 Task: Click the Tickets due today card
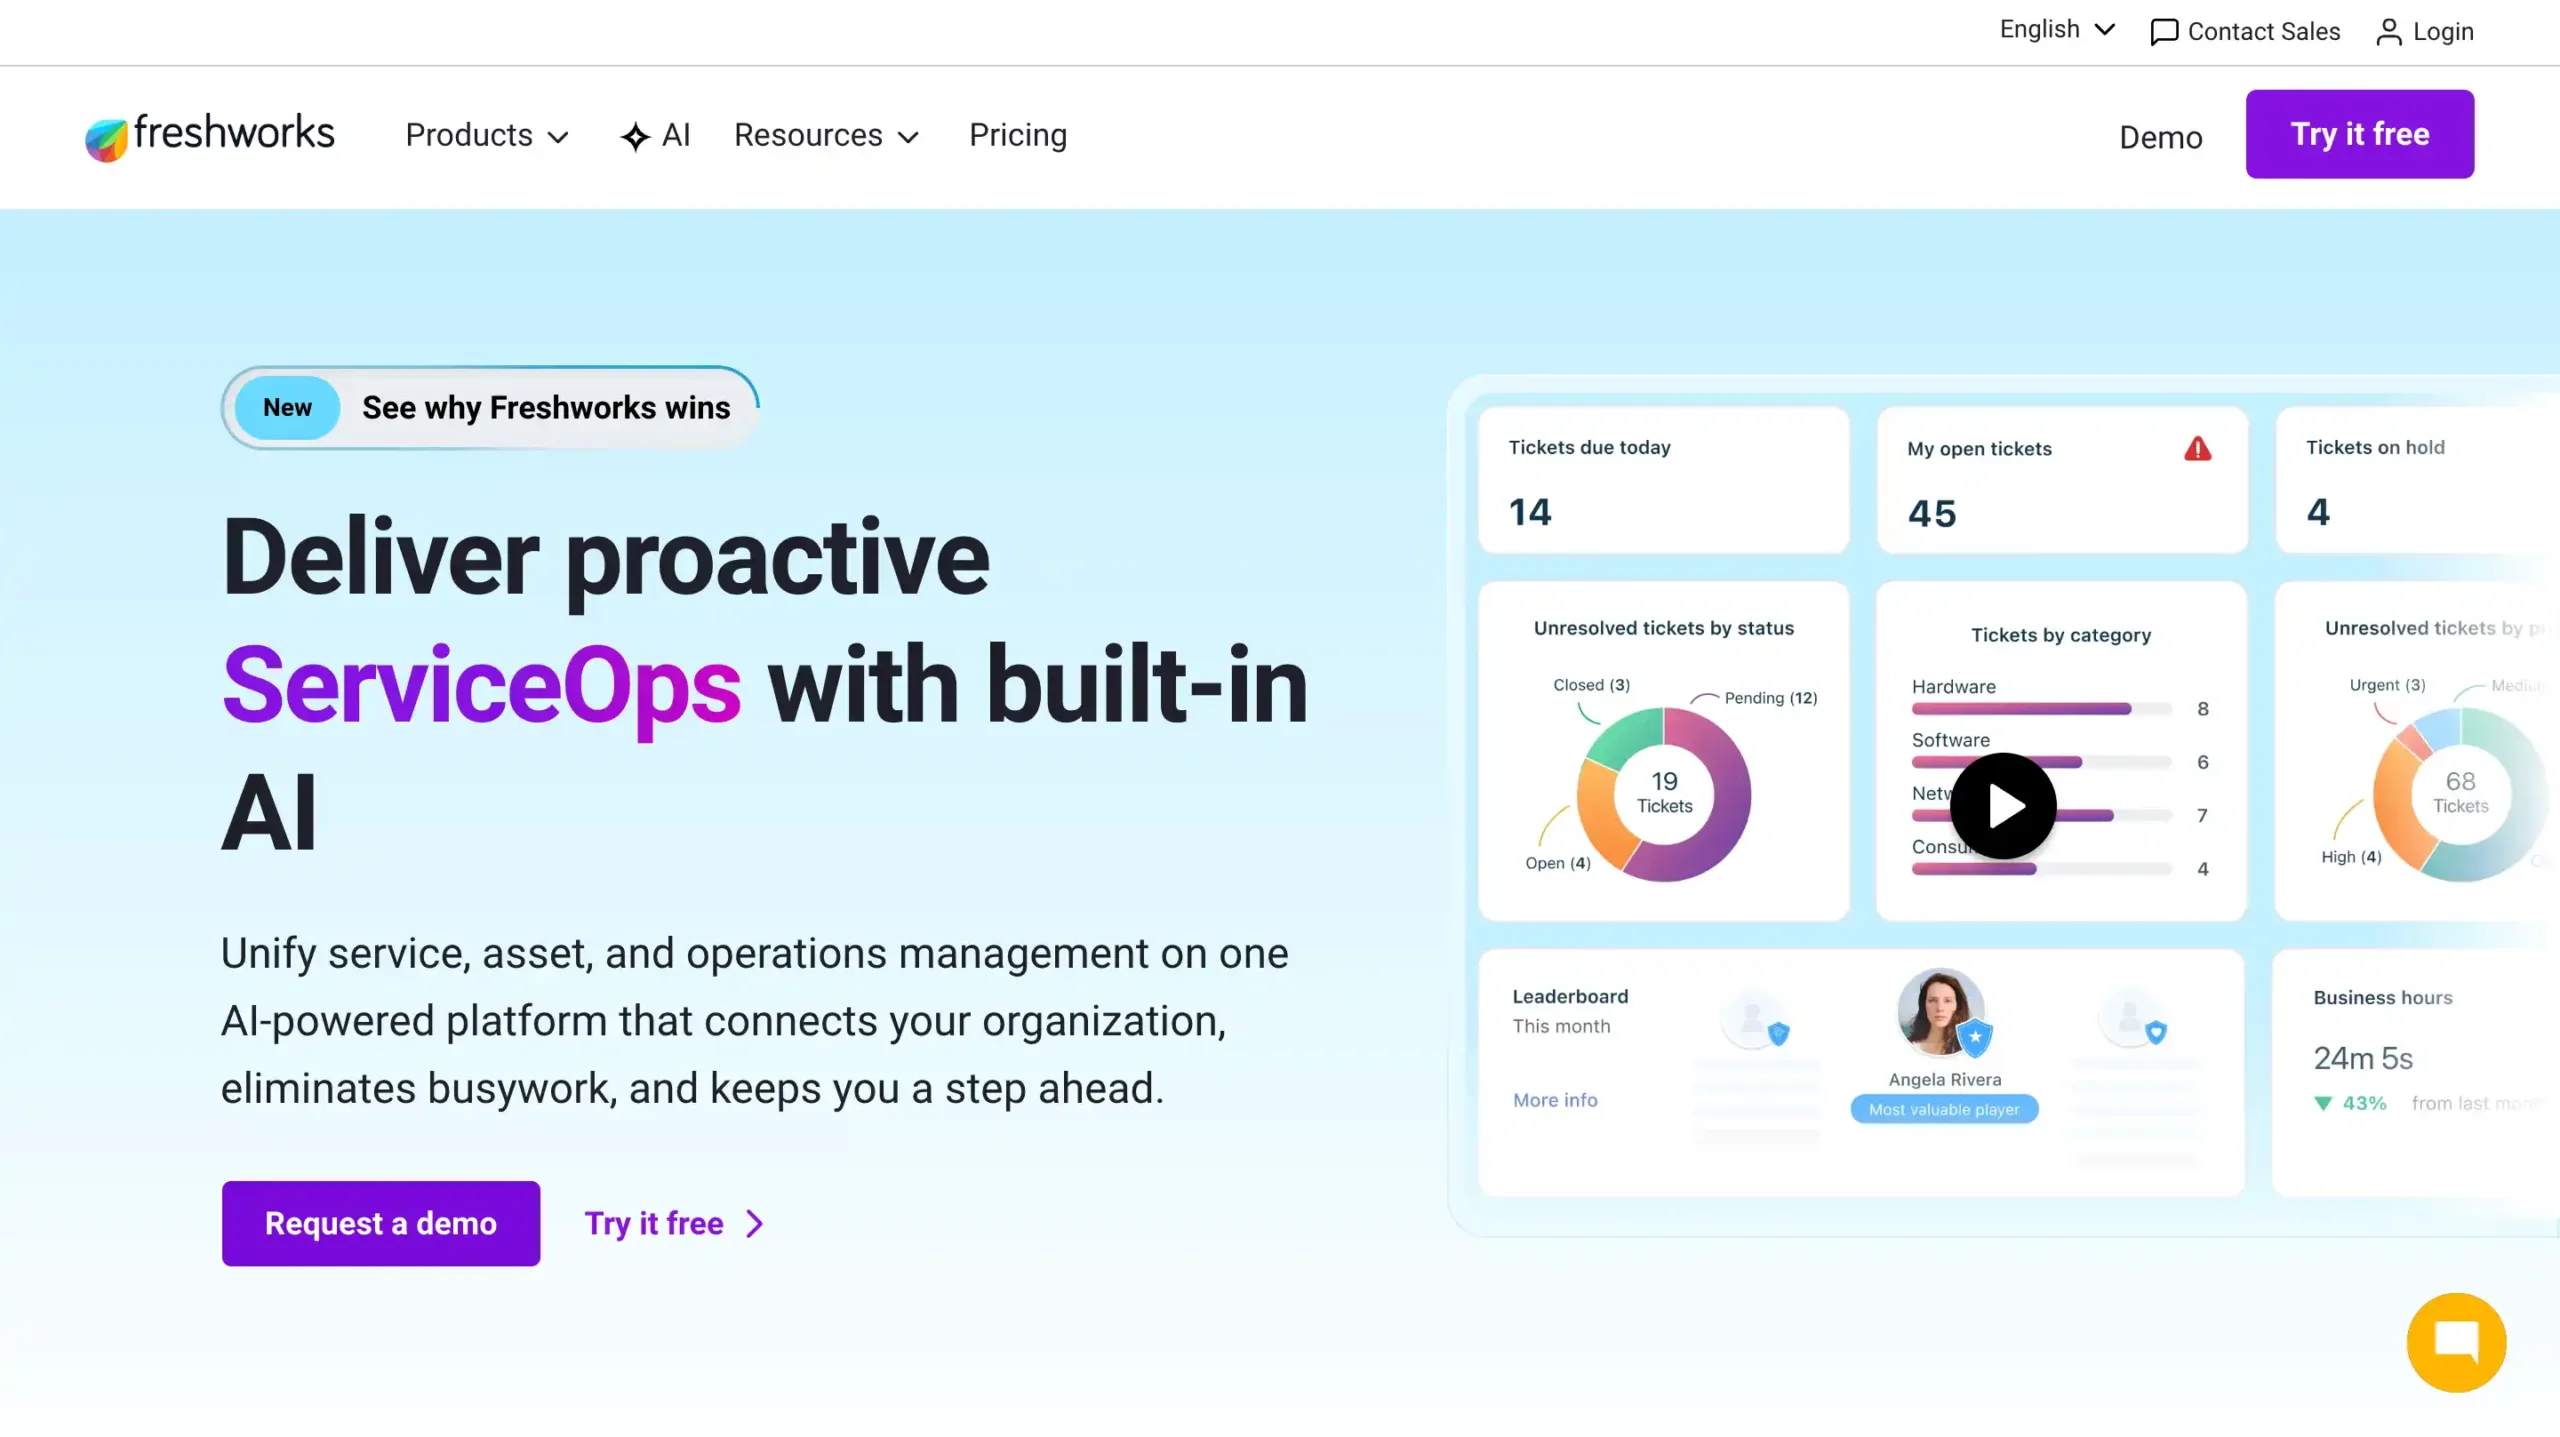point(1664,480)
